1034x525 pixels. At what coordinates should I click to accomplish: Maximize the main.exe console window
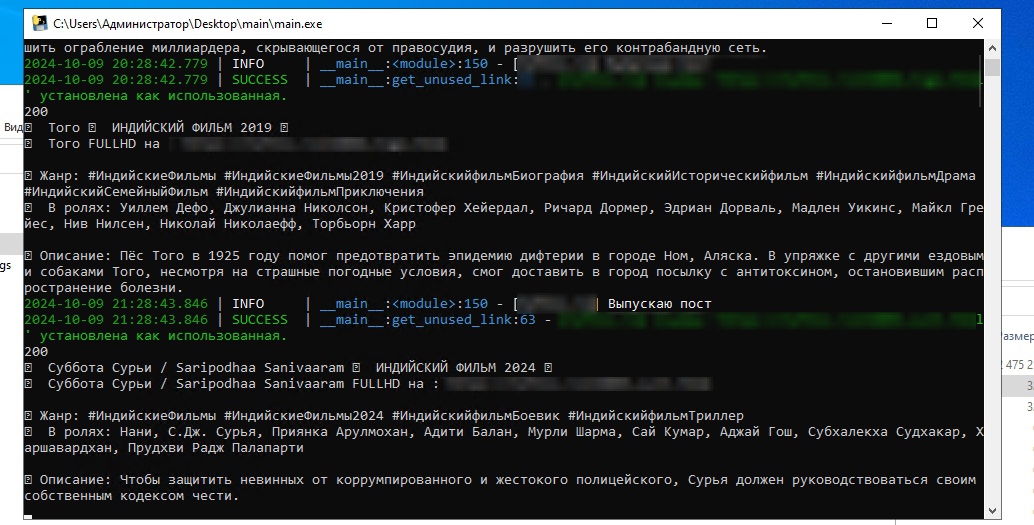pyautogui.click(x=932, y=22)
